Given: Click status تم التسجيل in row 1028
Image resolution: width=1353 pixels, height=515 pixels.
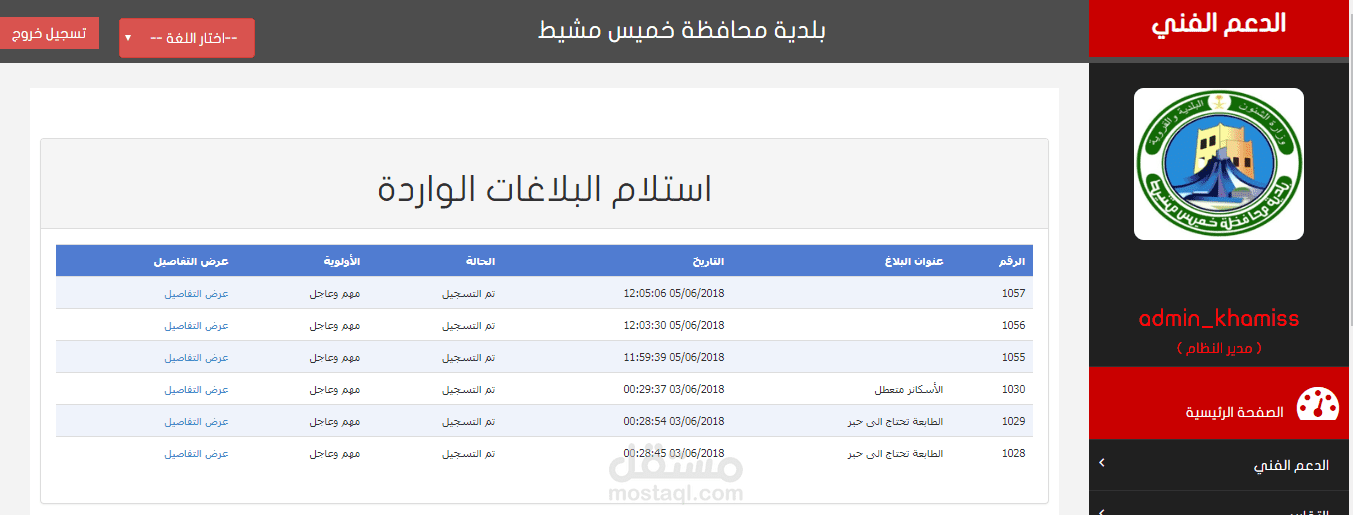Looking at the screenshot, I should [469, 454].
